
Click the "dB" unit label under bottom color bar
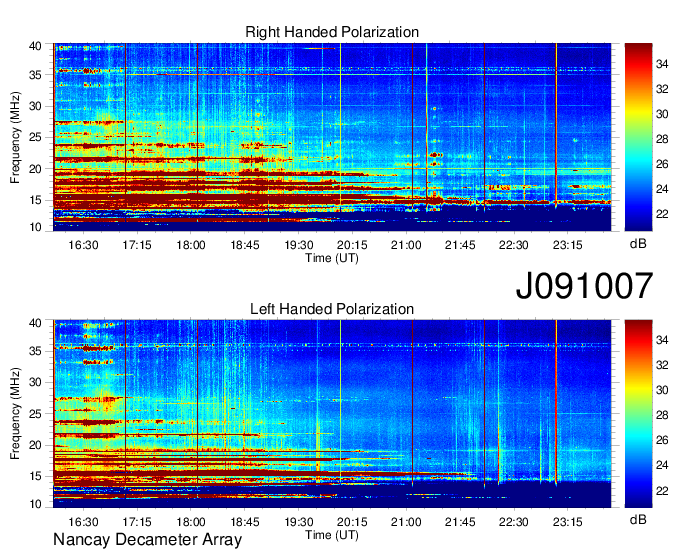(x=638, y=519)
